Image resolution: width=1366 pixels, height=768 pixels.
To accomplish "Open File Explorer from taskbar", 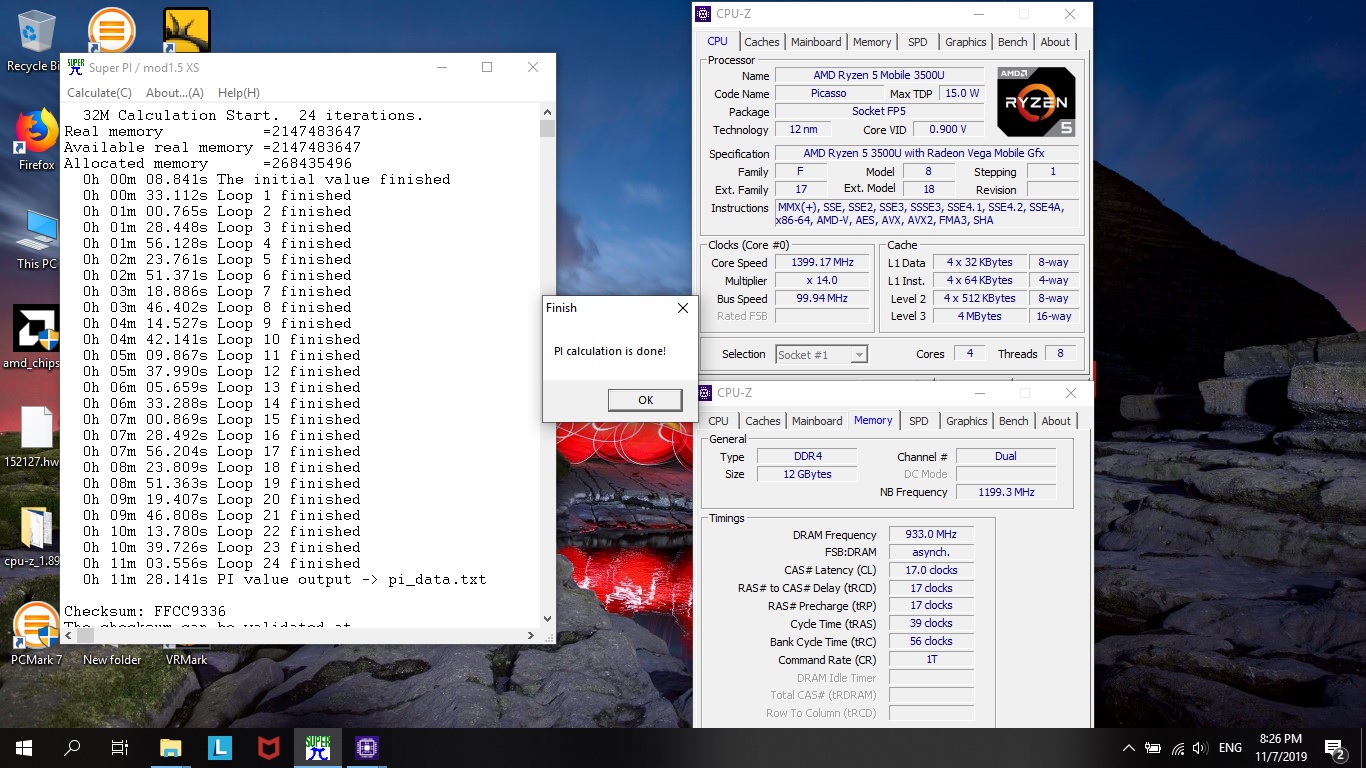I will (171, 747).
